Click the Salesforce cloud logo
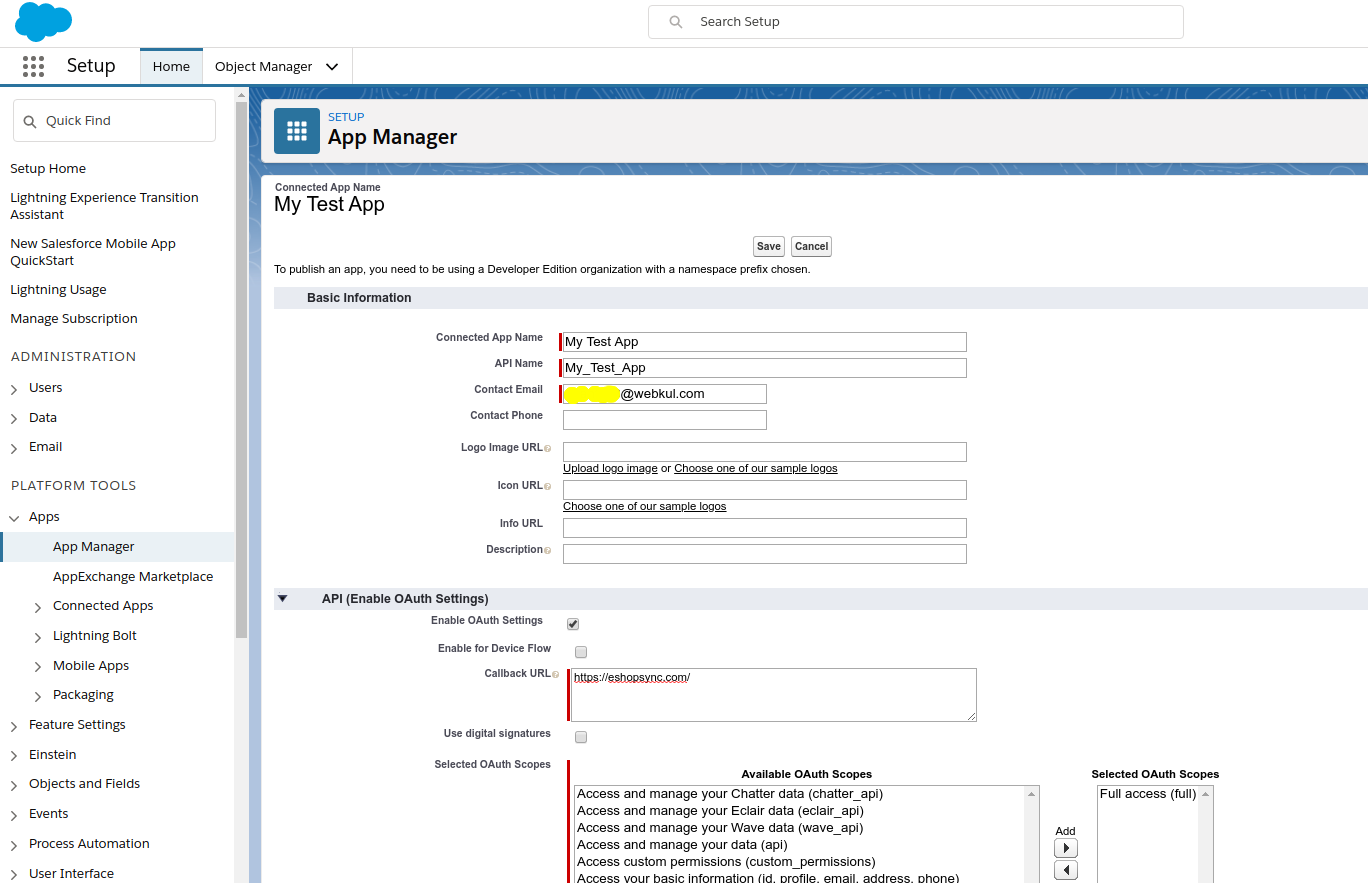Screen dimensions: 1368x883 point(43,22)
